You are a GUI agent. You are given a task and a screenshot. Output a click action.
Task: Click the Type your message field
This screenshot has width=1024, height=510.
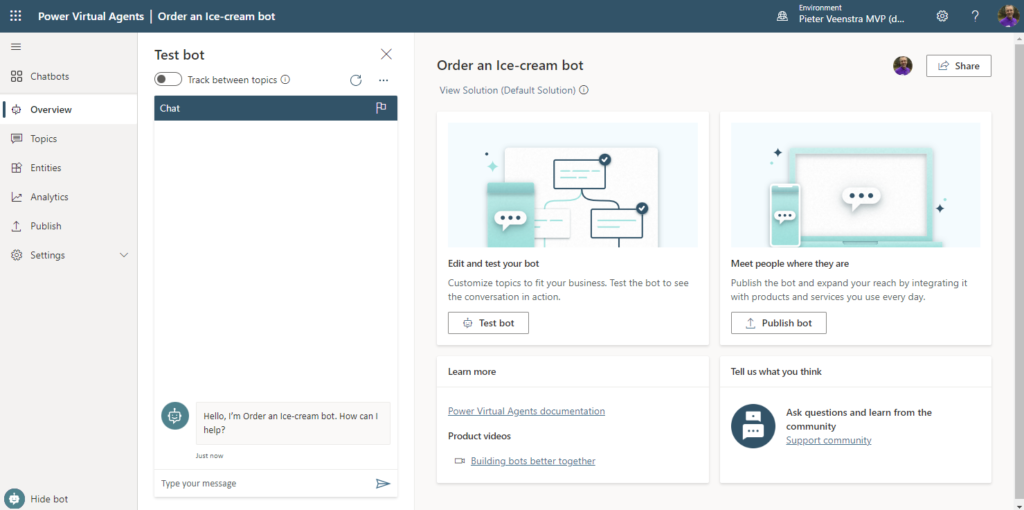(264, 483)
